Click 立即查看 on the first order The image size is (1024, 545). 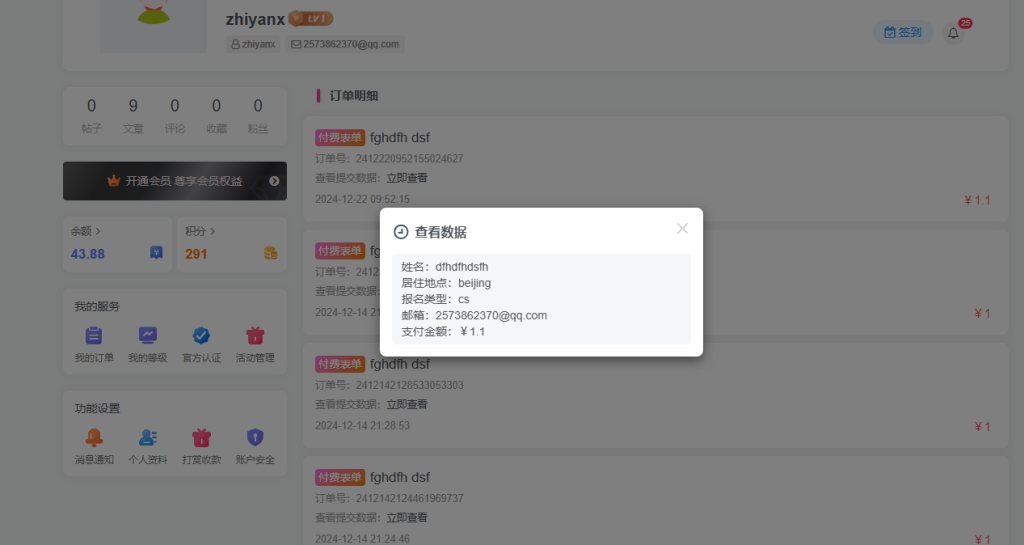tap(407, 178)
